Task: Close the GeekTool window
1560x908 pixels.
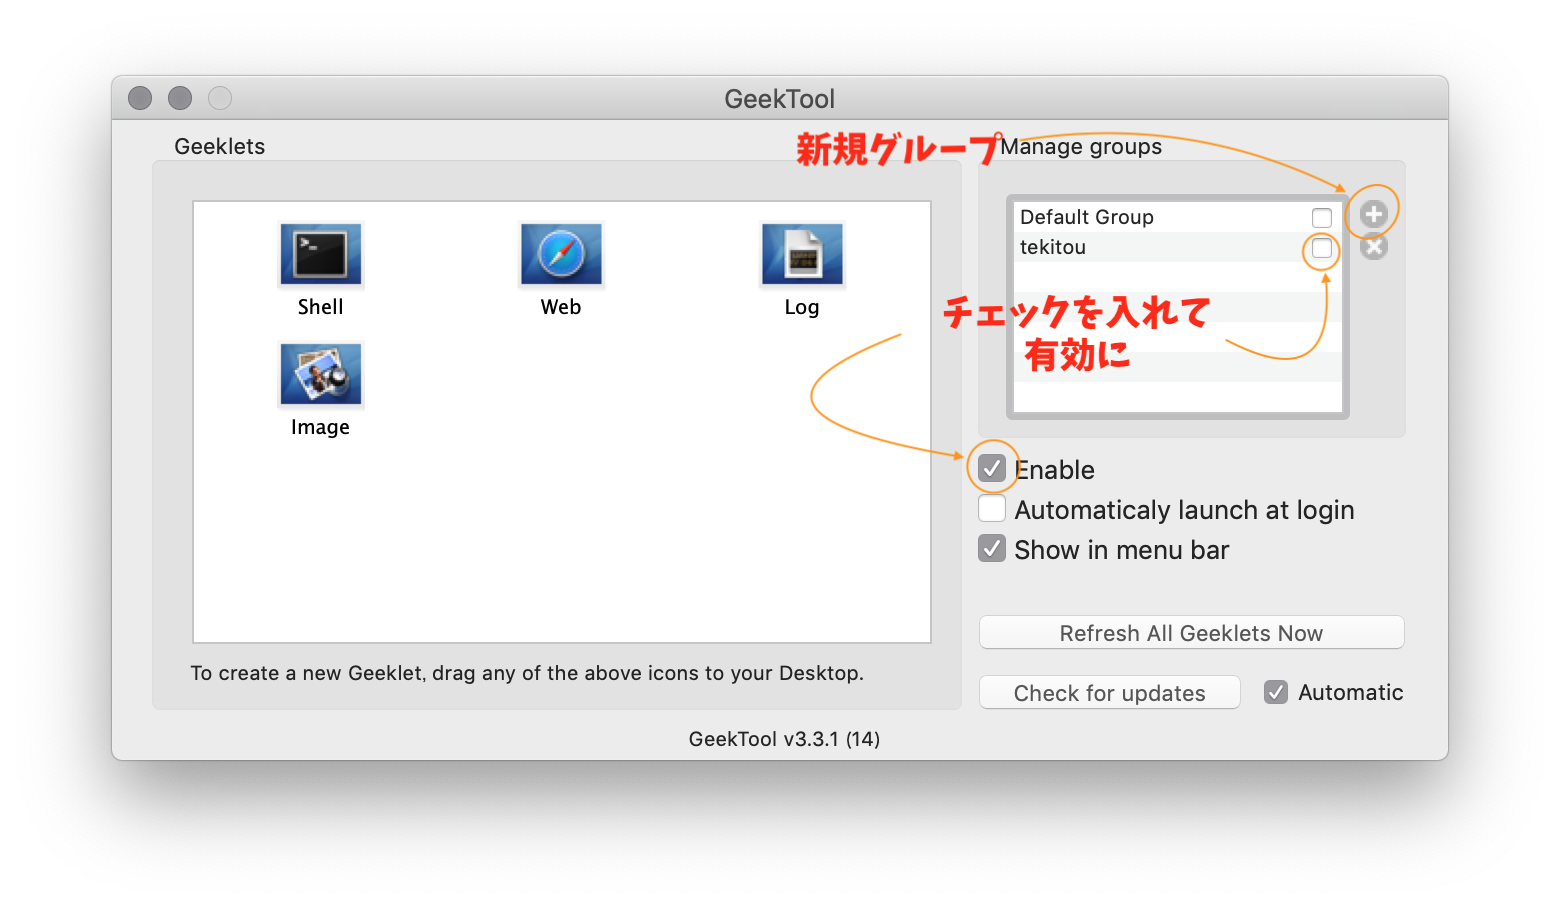Action: point(140,98)
